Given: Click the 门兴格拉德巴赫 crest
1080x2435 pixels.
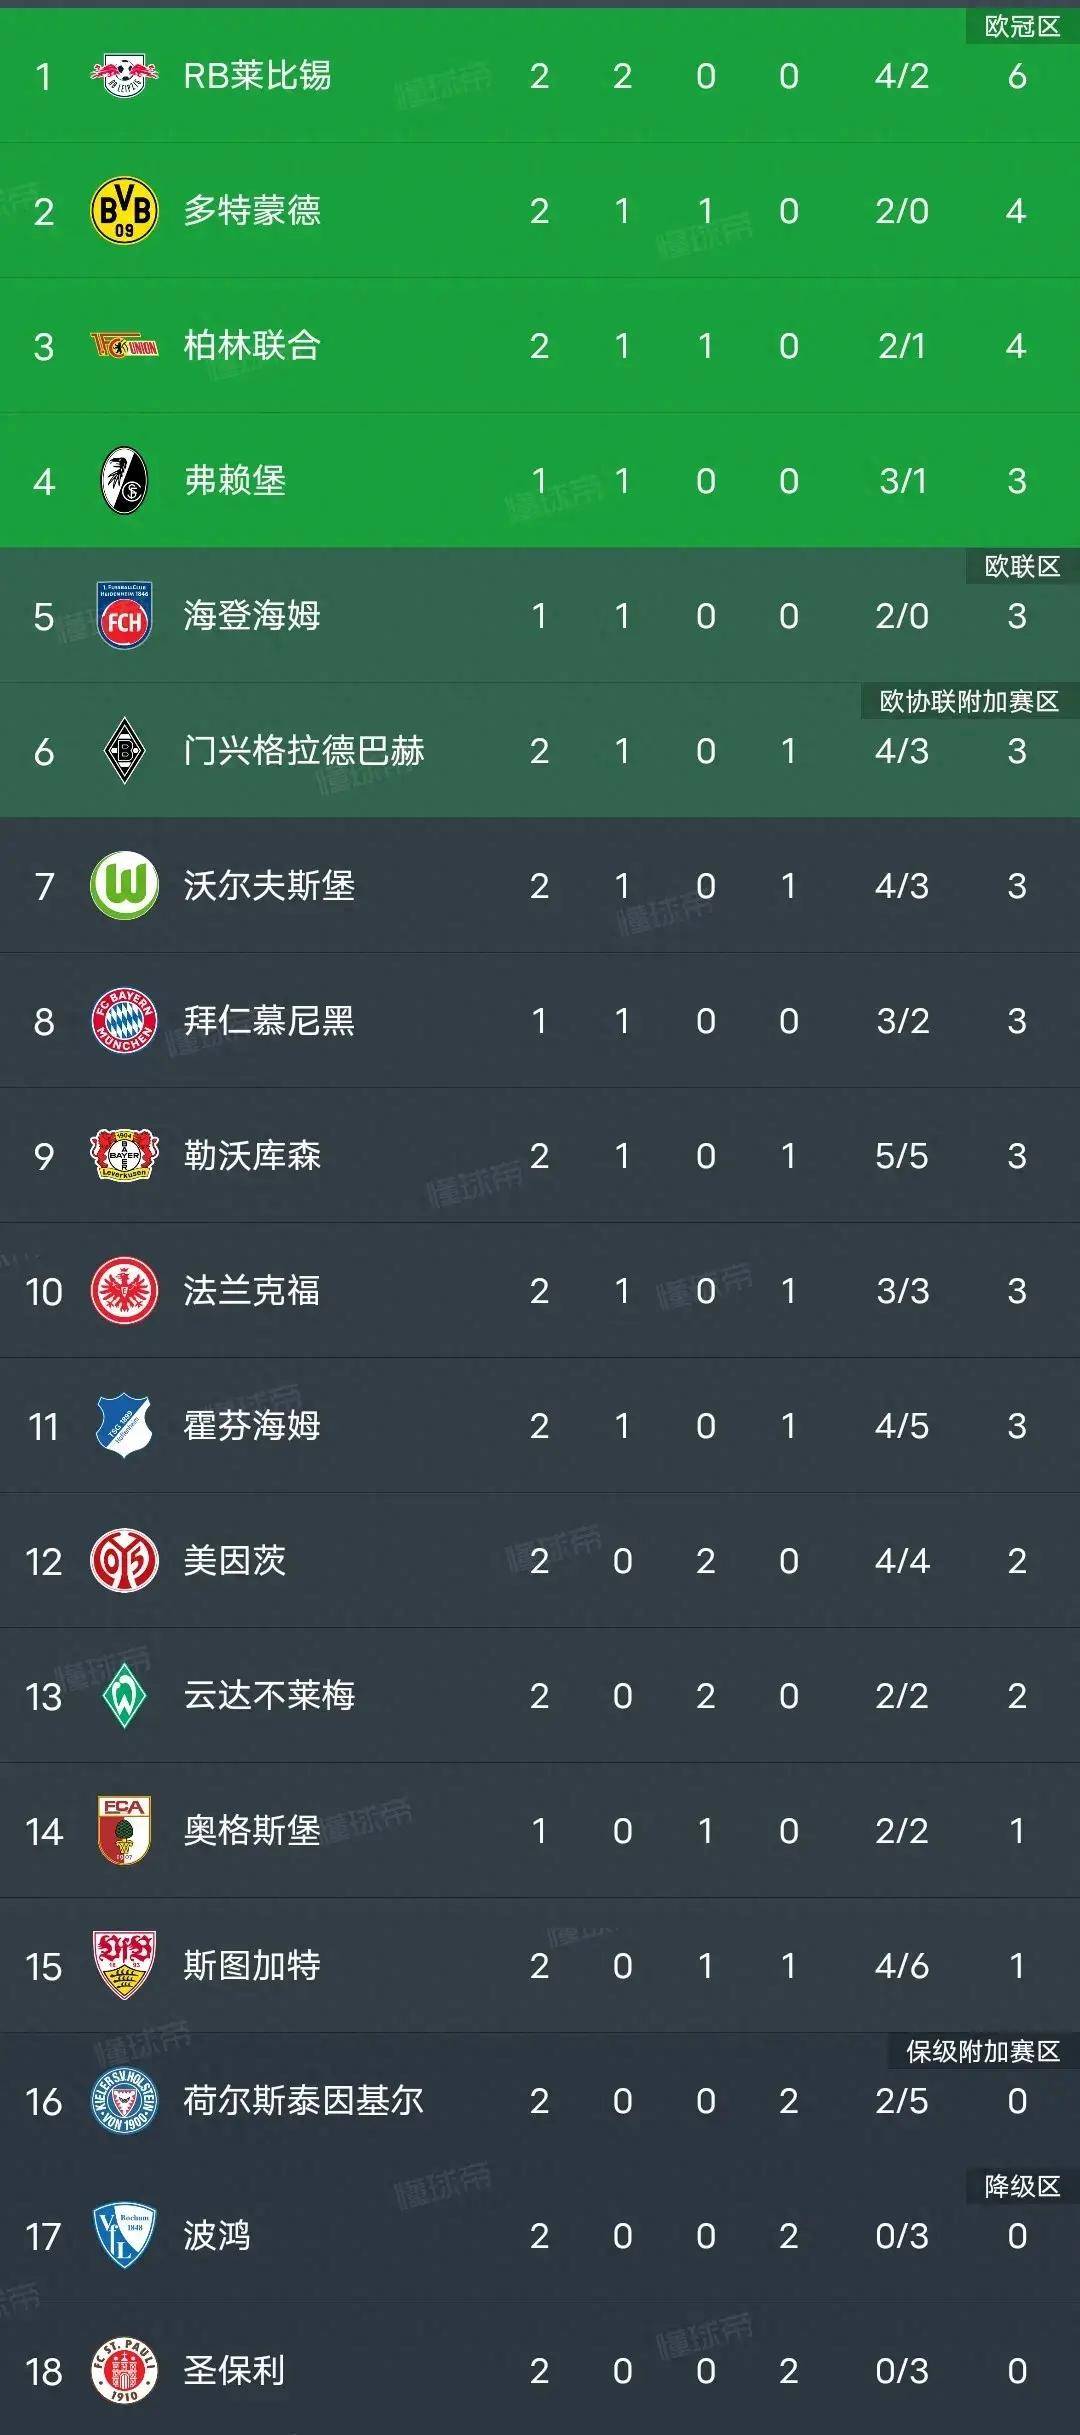Looking at the screenshot, I should pos(124,751).
